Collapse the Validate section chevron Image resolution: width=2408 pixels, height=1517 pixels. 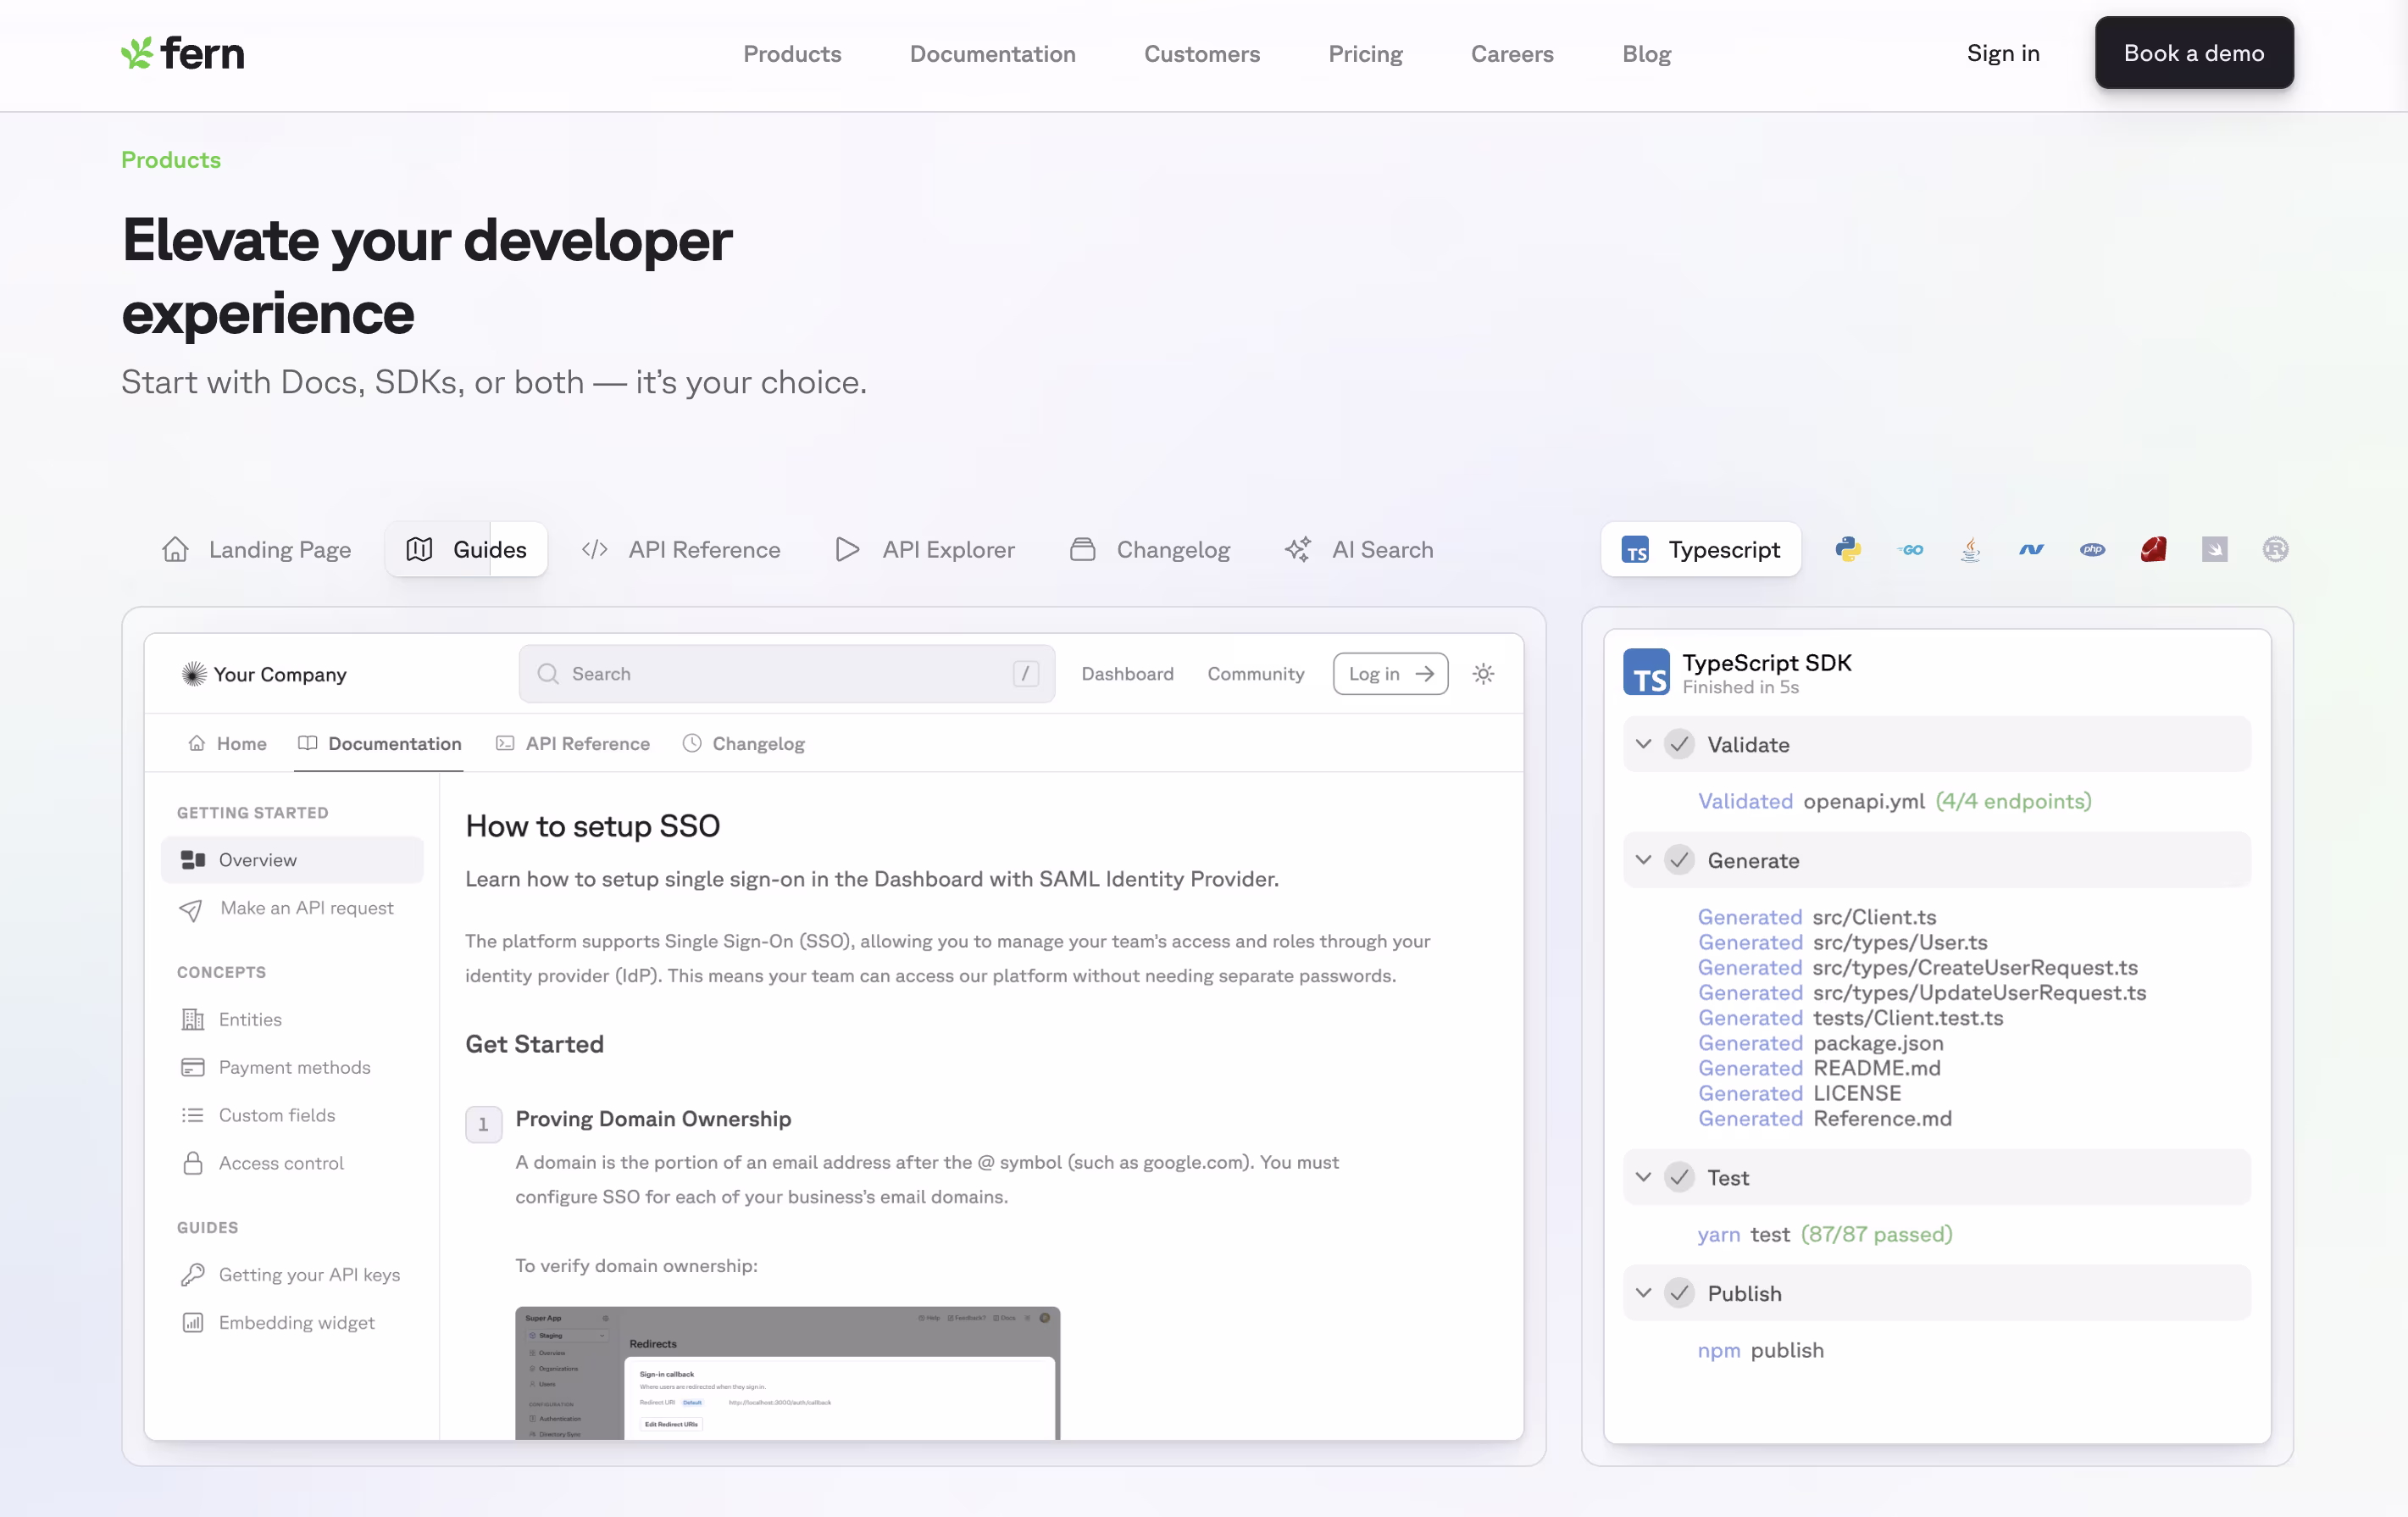pos(1643,744)
